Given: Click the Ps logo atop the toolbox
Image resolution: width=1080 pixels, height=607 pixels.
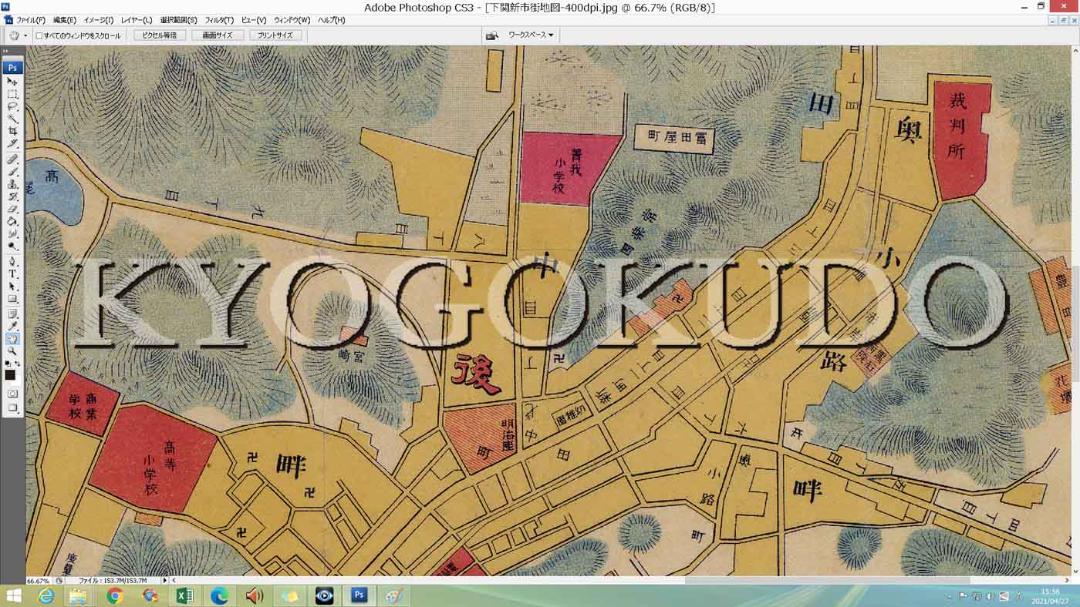Looking at the screenshot, I should [12, 68].
